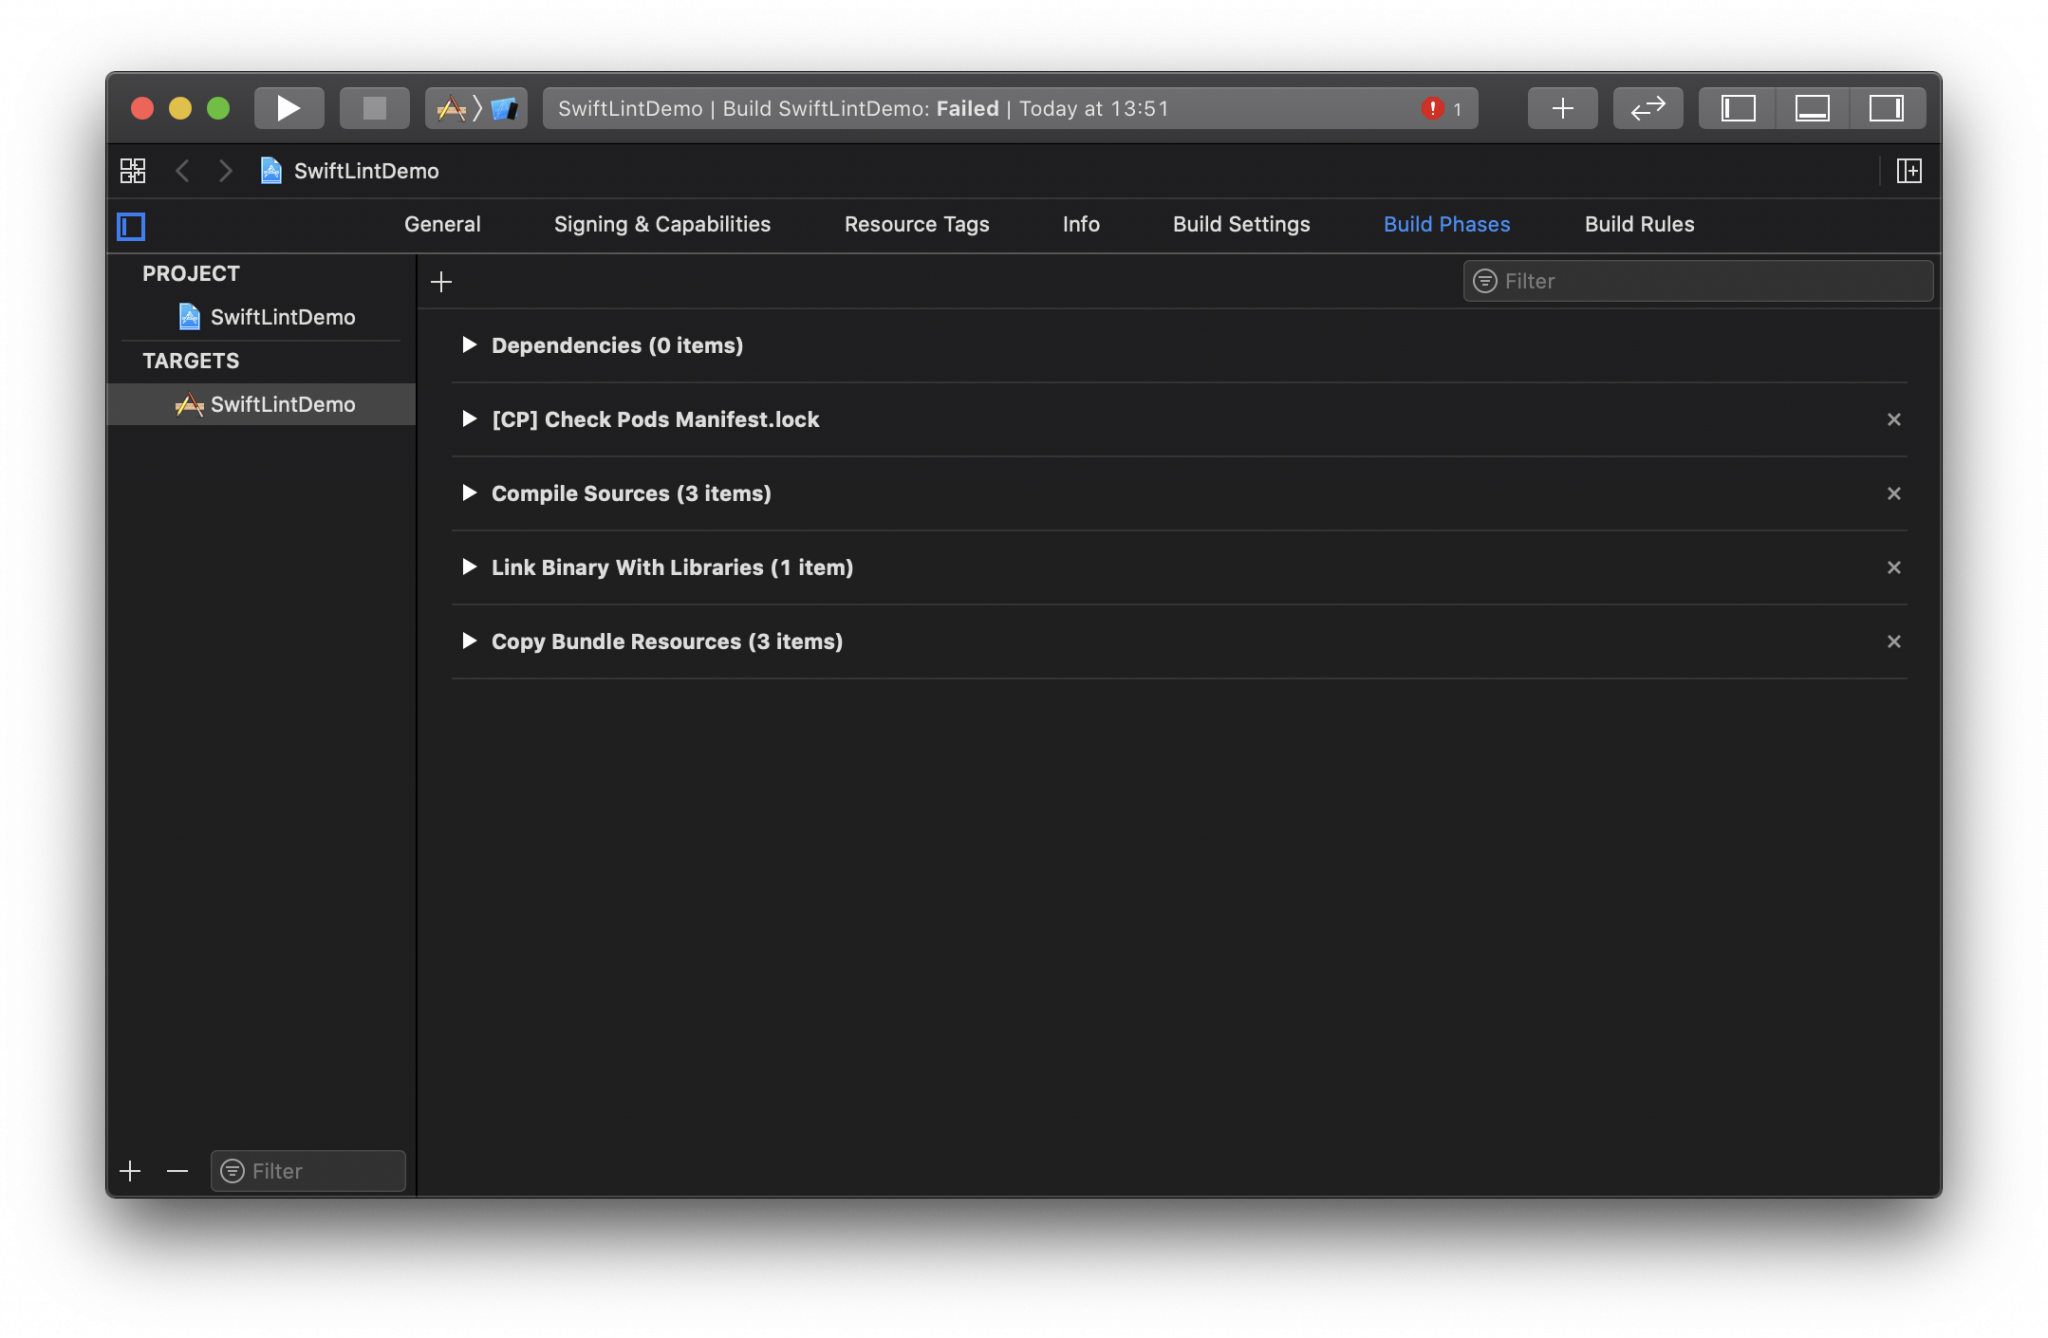Show the bottom debug area icon

pos(1812,107)
